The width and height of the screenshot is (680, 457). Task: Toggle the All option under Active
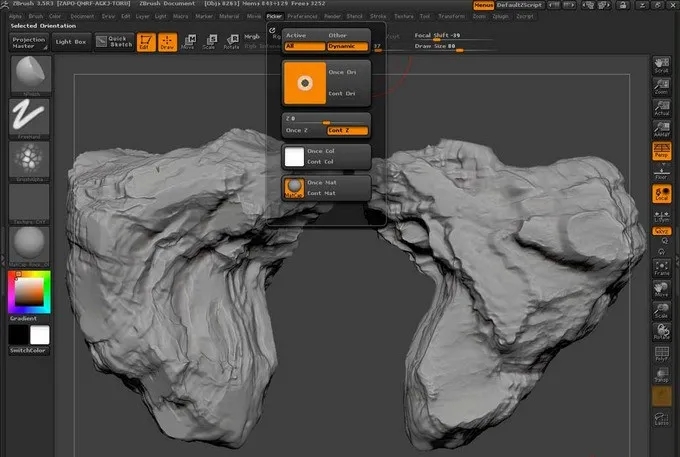[x=304, y=46]
